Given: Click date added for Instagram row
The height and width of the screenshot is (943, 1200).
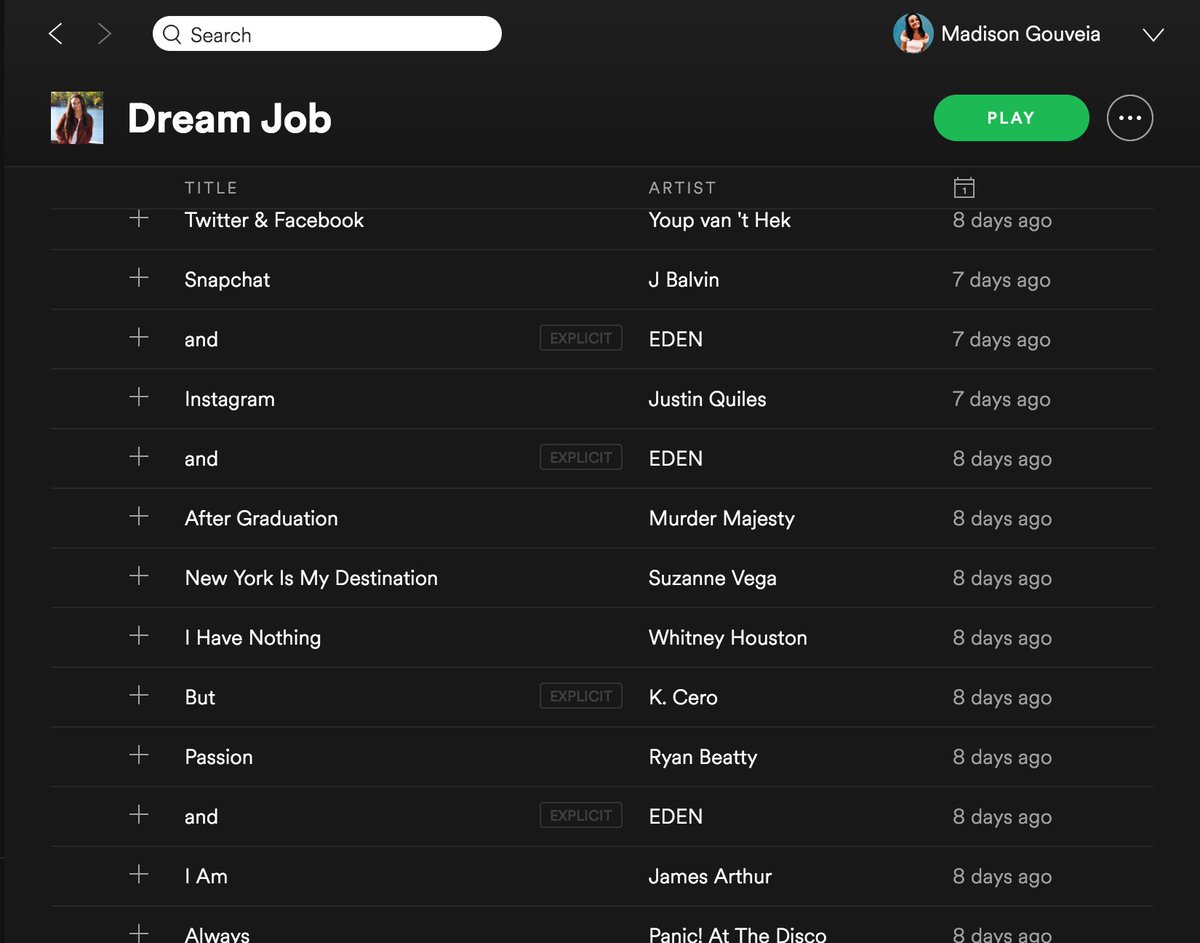Looking at the screenshot, I should [1001, 399].
